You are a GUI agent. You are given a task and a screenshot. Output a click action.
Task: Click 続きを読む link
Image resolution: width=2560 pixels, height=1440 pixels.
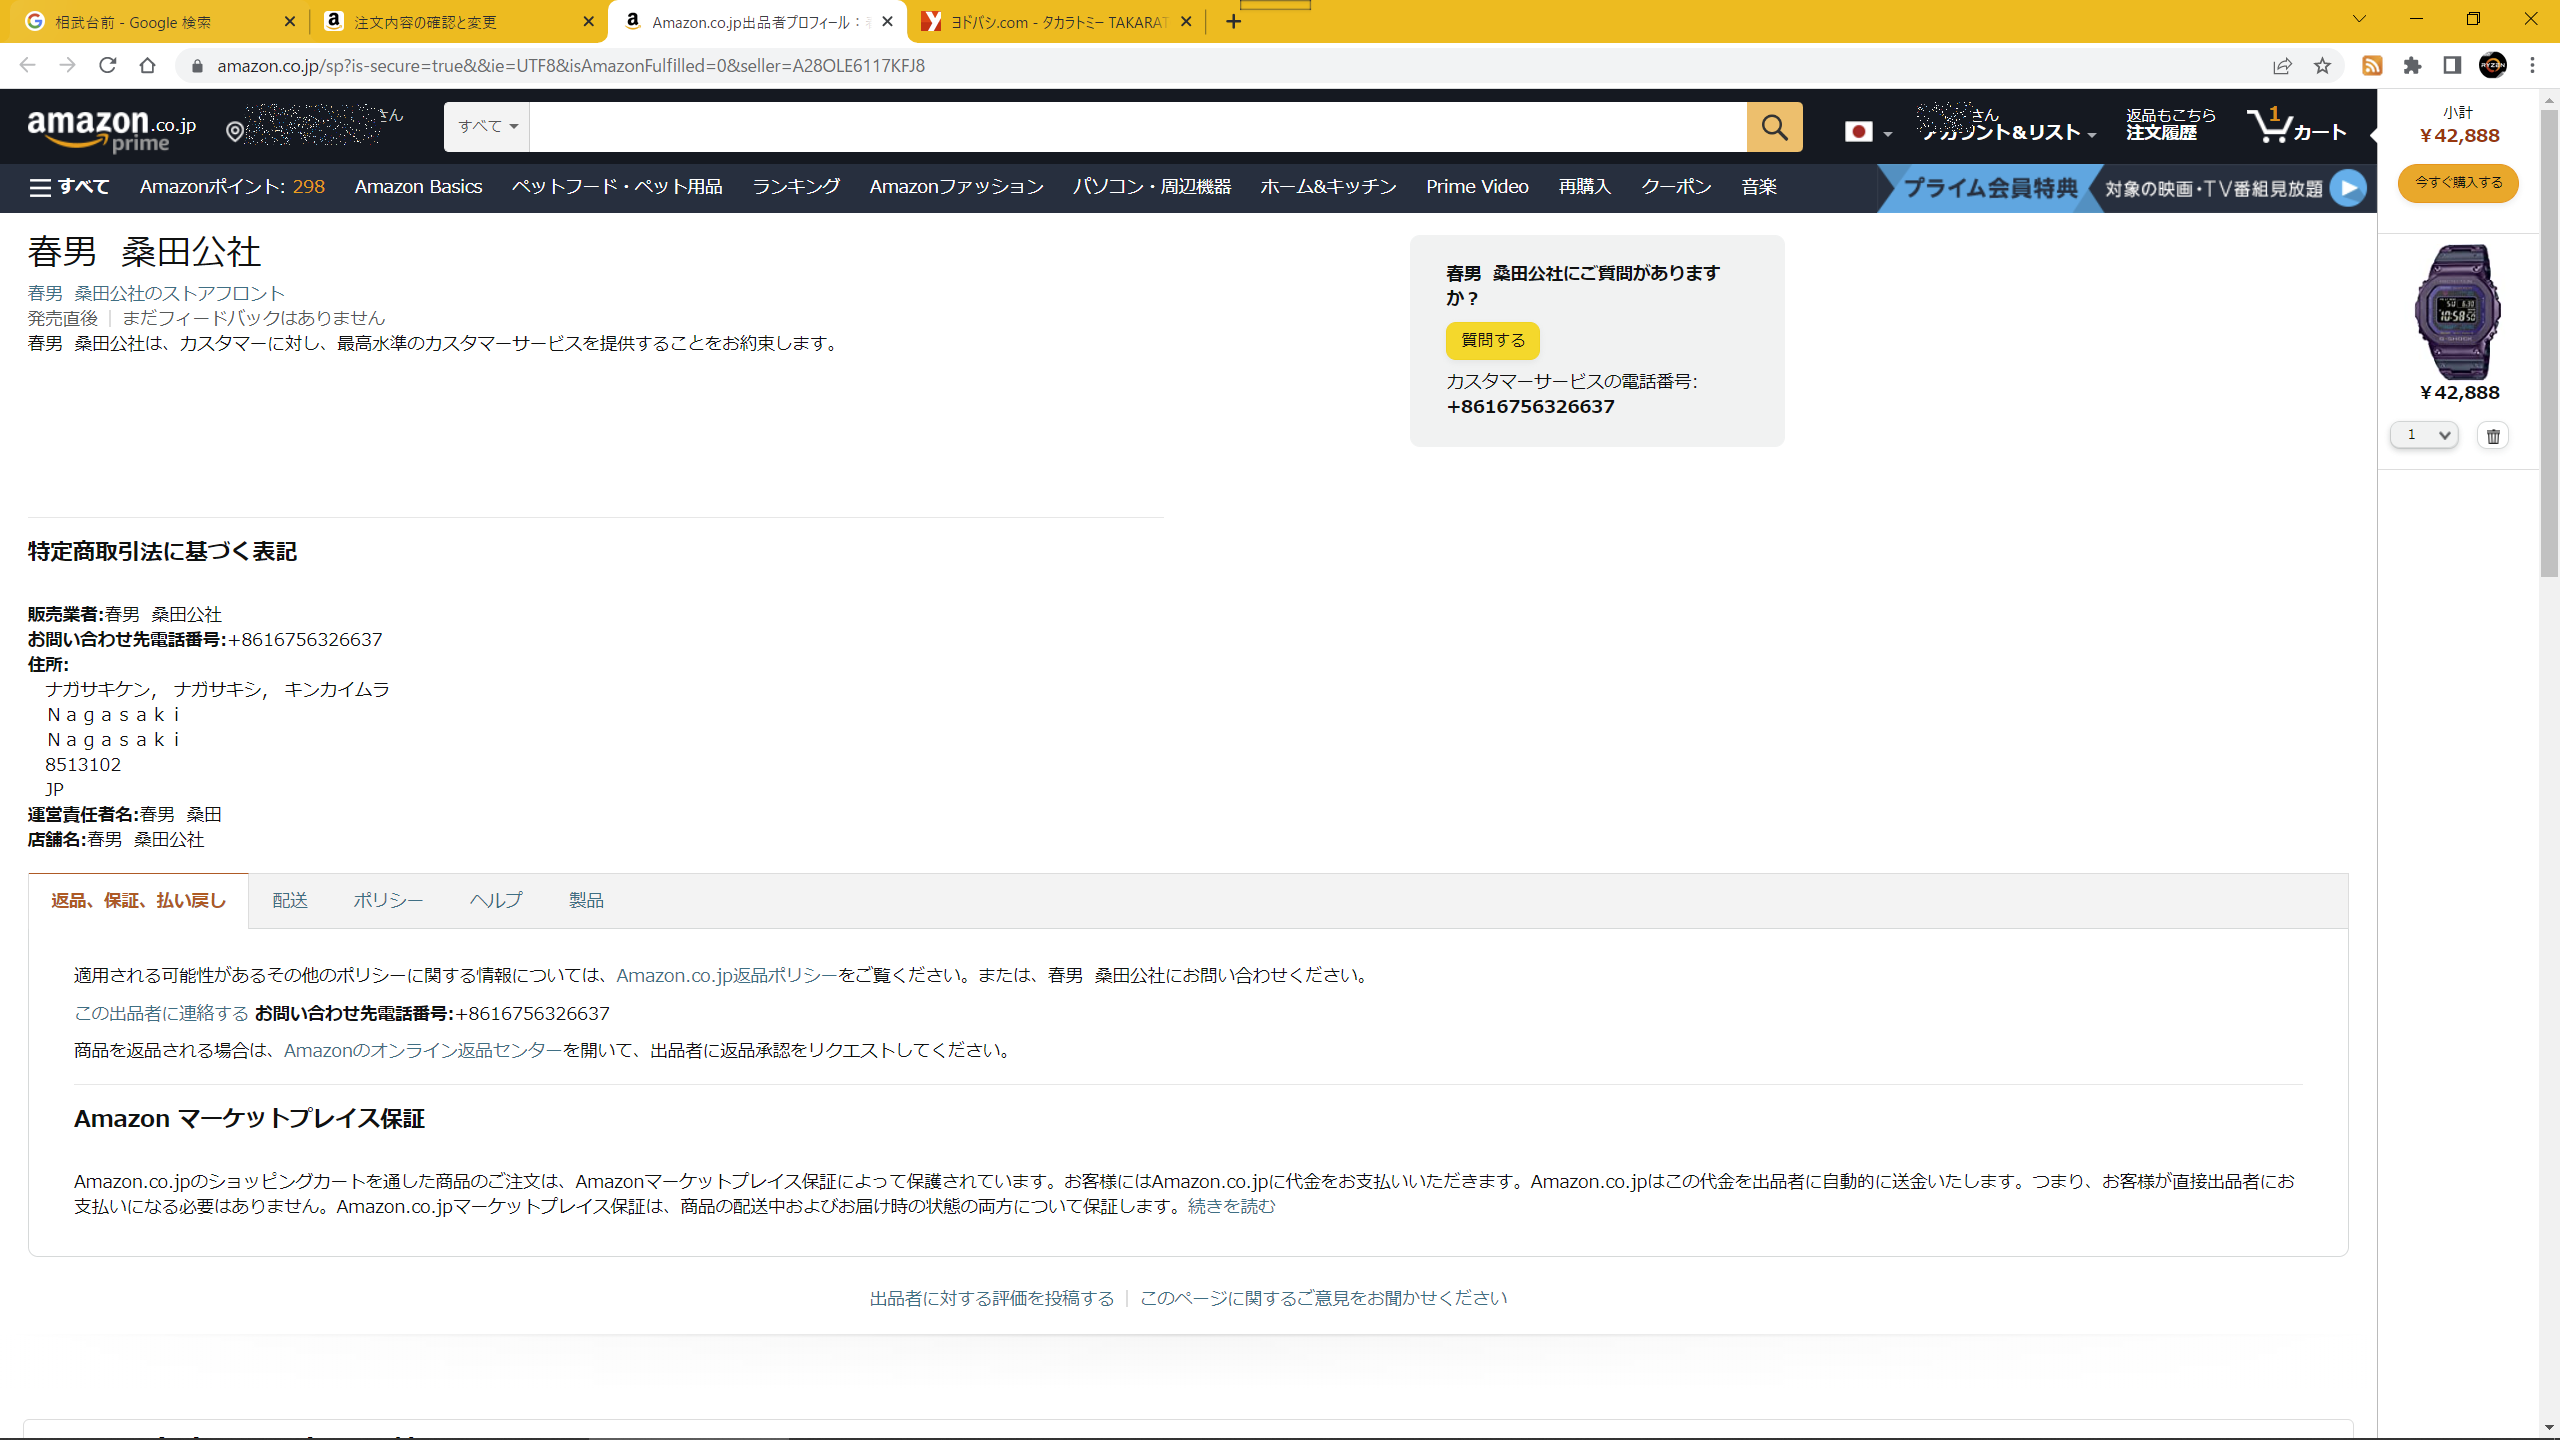tap(1231, 1206)
